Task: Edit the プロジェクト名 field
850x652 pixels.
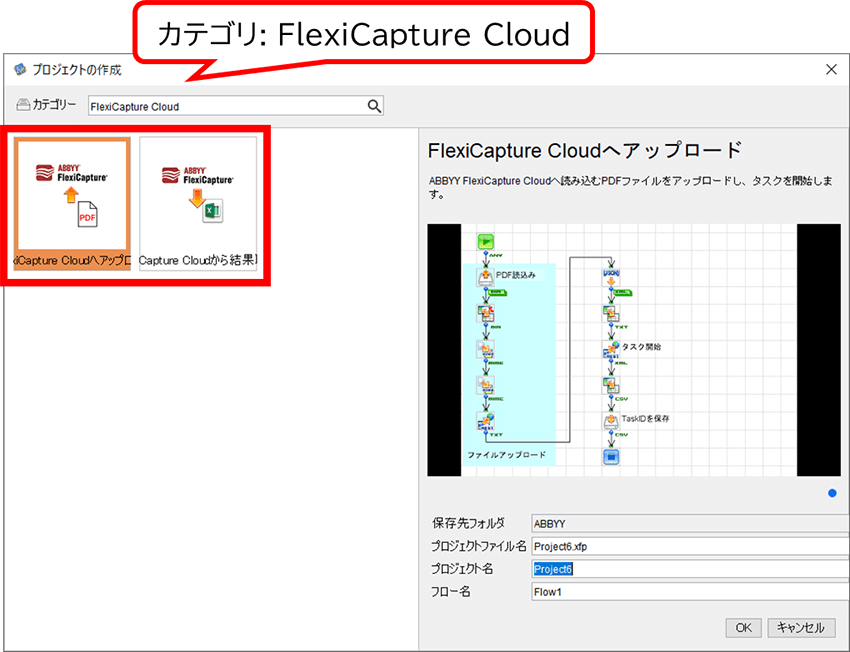Action: pyautogui.click(x=690, y=569)
